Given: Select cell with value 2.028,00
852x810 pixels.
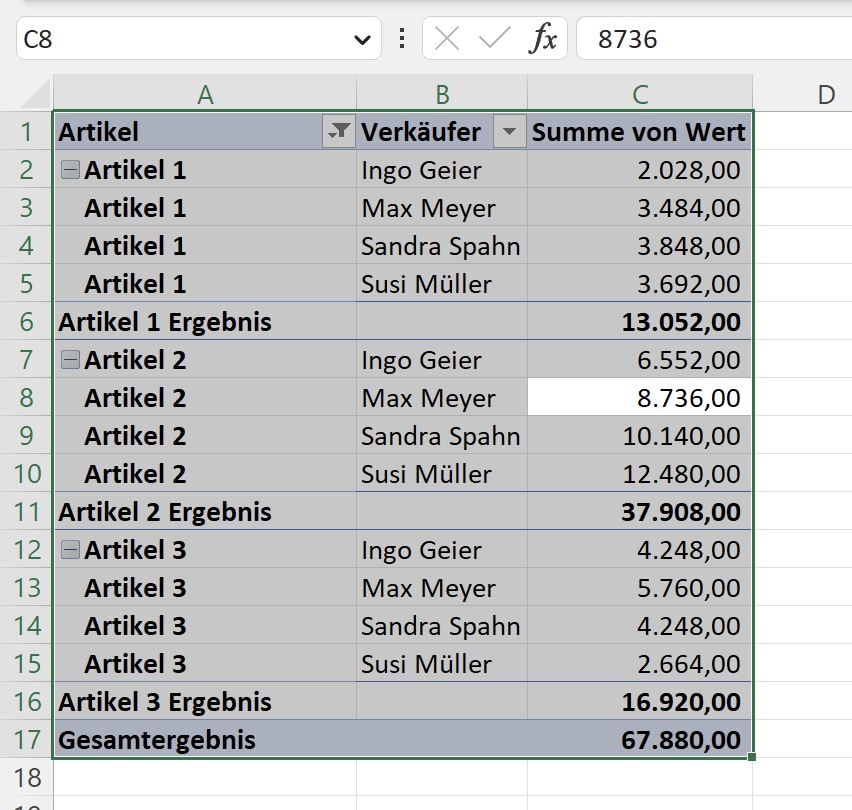Looking at the screenshot, I should [639, 170].
